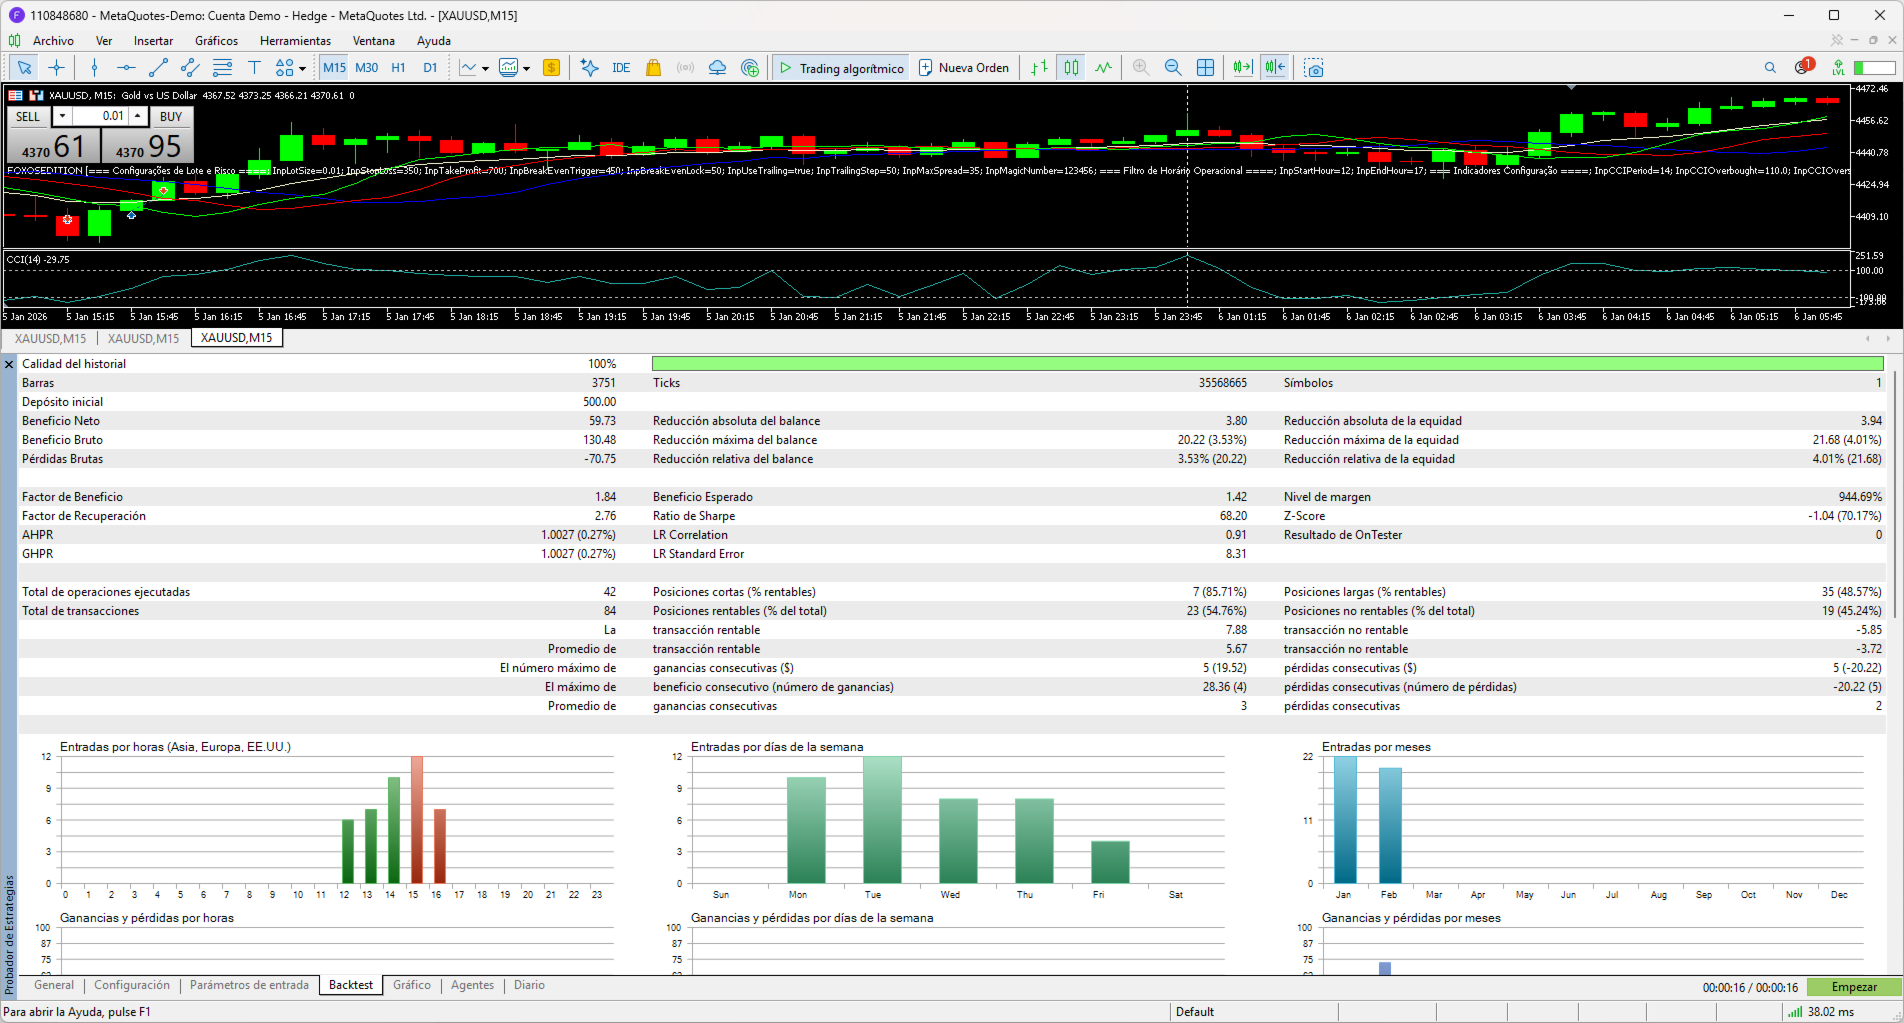Switch chart to candlestick display
The image size is (1904, 1023).
pyautogui.click(x=1071, y=68)
